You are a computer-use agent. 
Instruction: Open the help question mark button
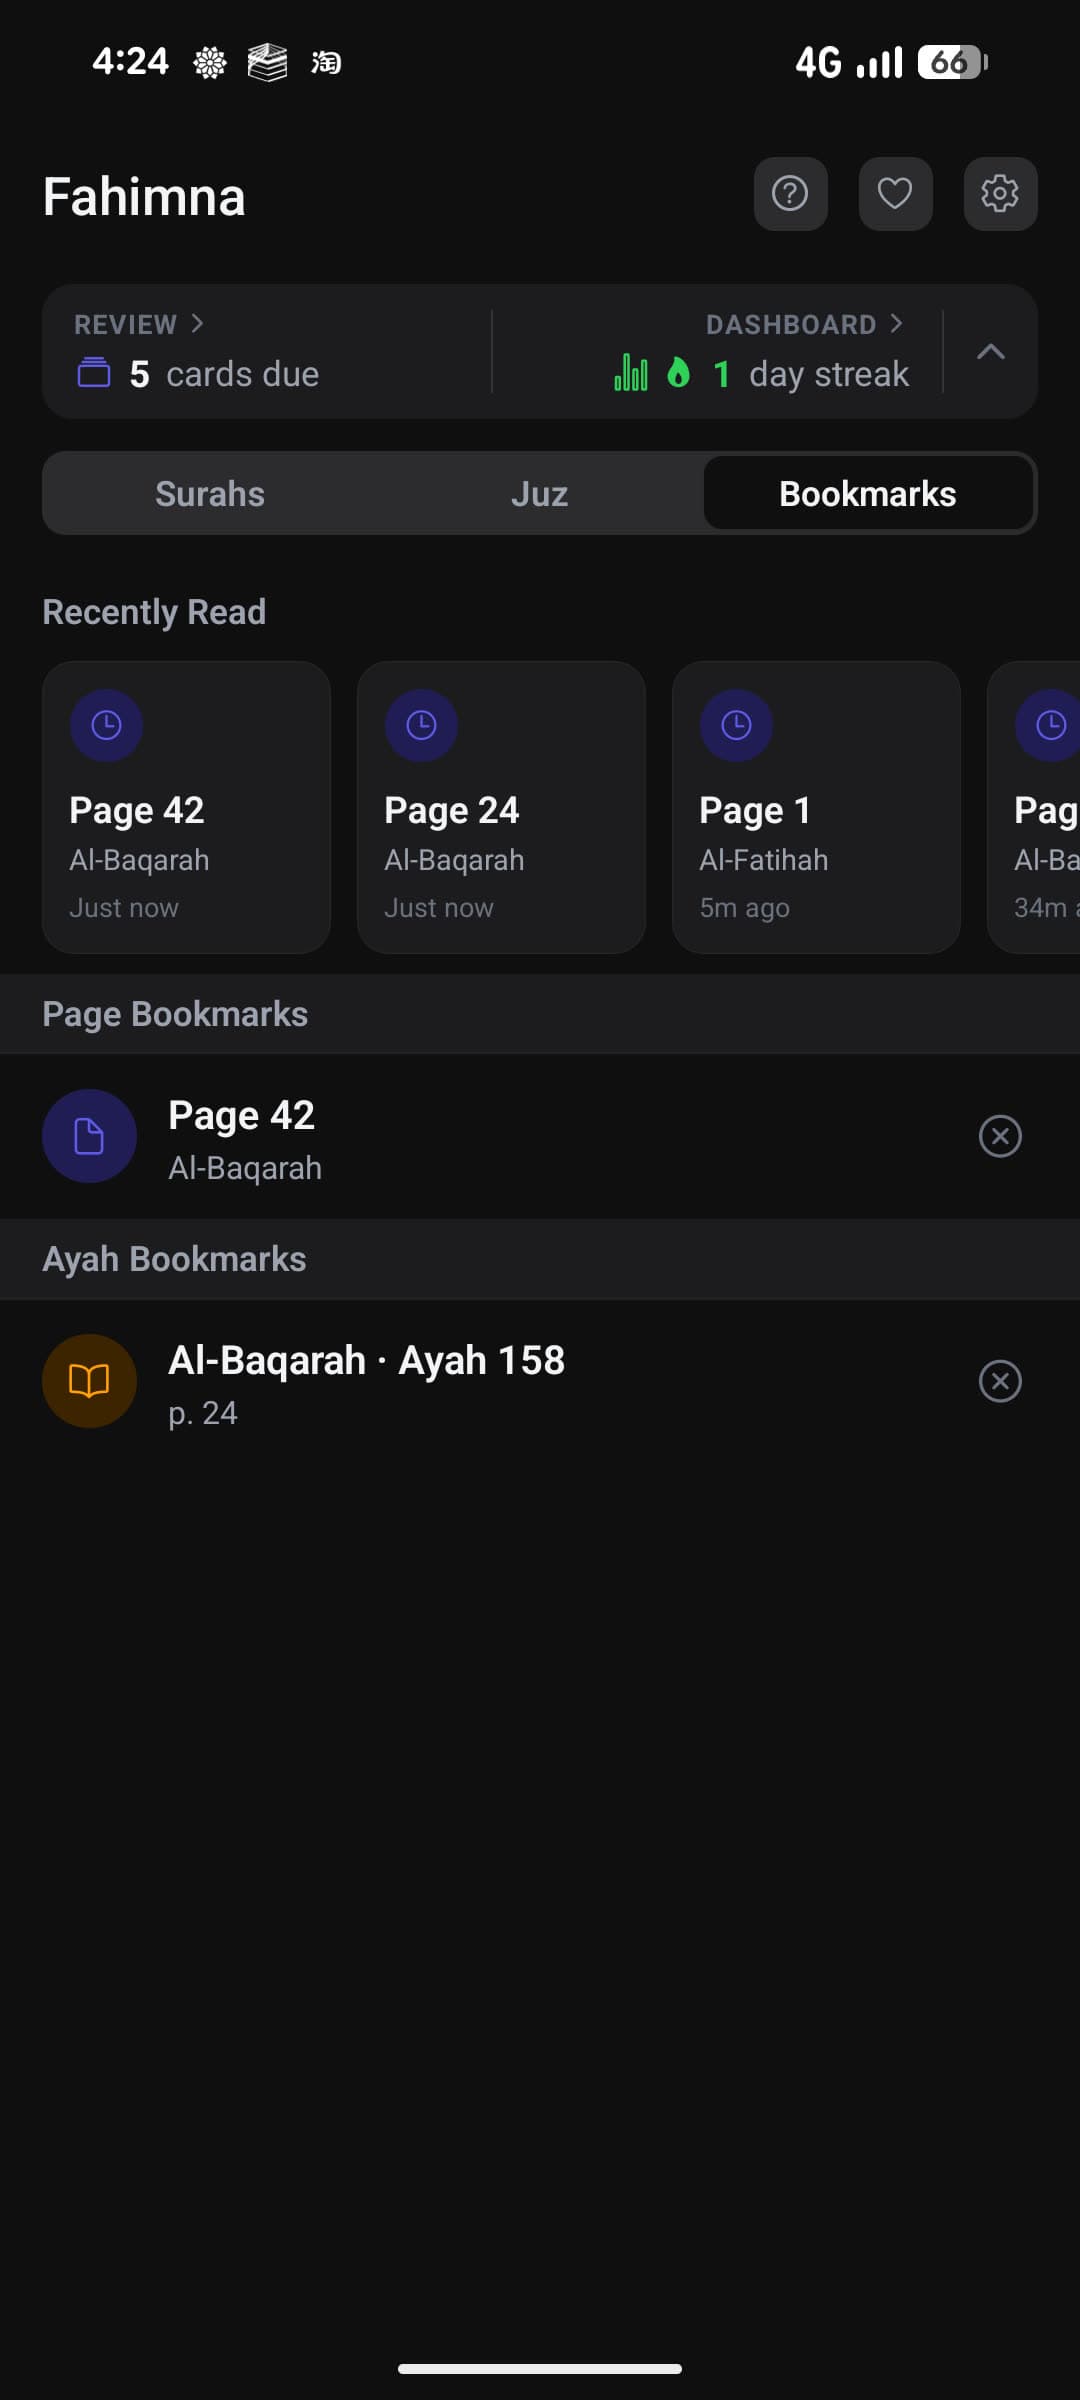tap(790, 194)
